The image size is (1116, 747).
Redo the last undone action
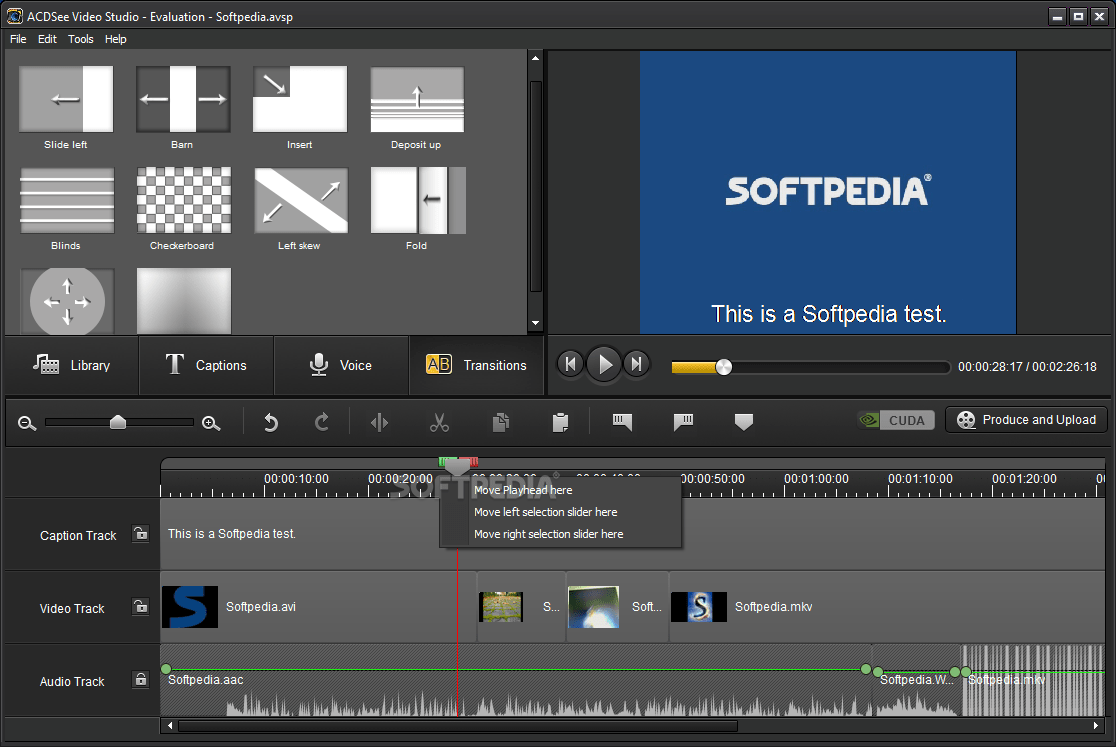tap(320, 421)
